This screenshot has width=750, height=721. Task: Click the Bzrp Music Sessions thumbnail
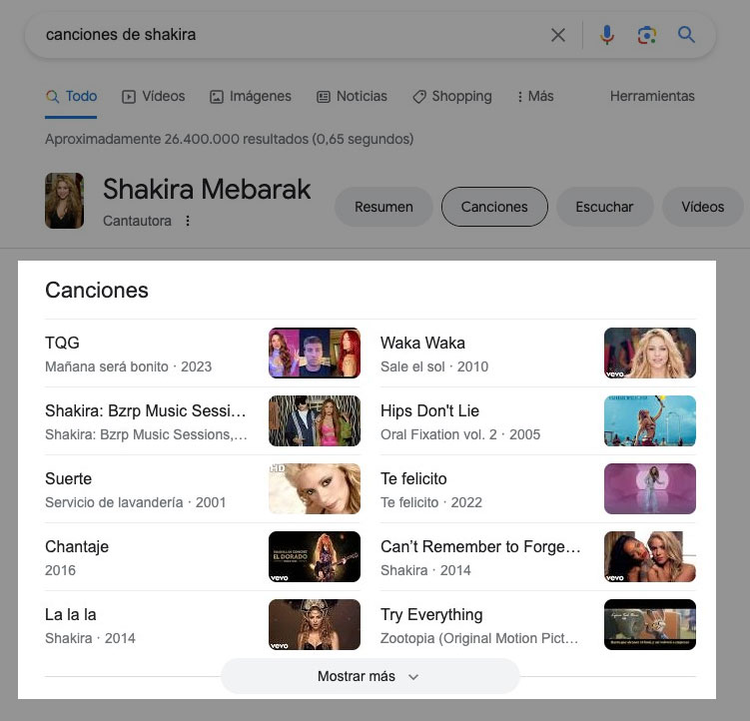(x=314, y=421)
